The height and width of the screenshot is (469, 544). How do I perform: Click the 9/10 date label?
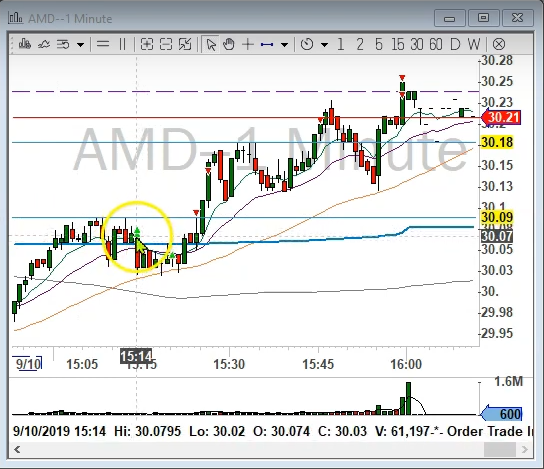[x=28, y=364]
